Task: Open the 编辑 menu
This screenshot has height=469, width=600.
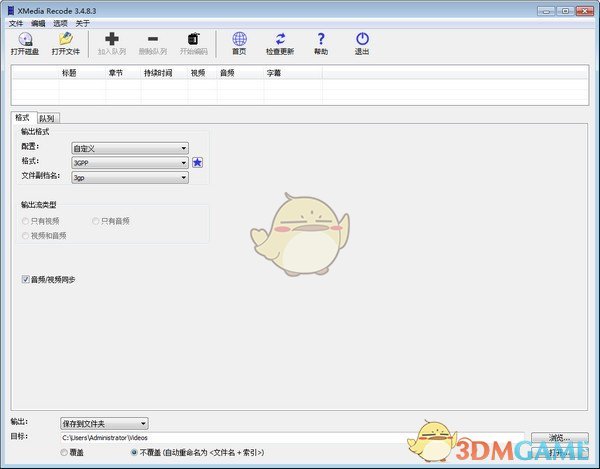Action: (38, 23)
